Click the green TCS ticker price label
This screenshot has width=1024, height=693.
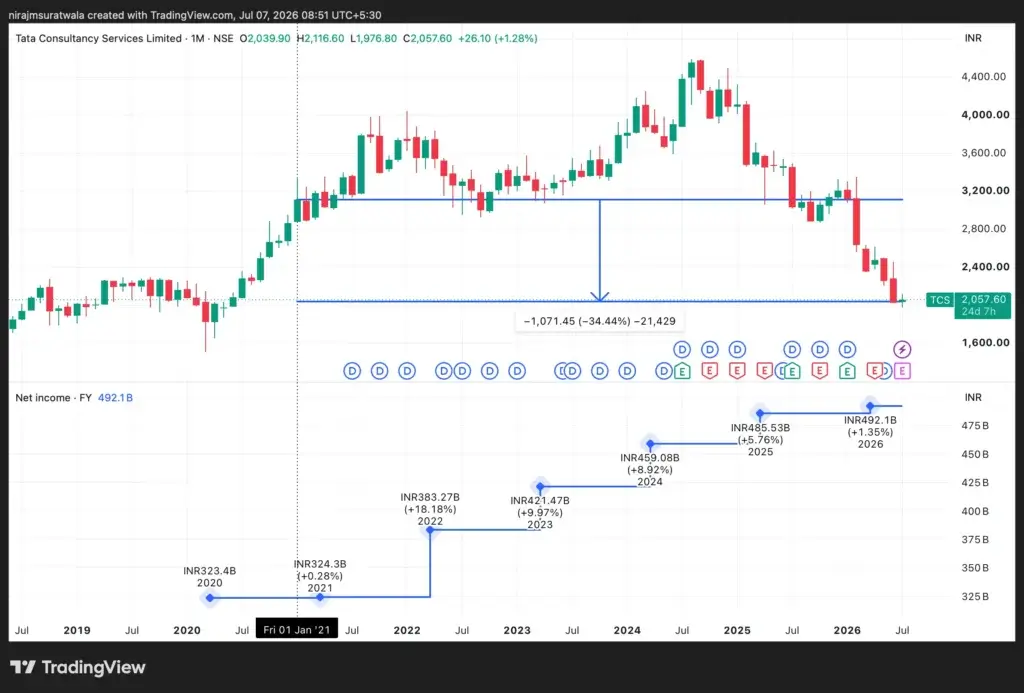pos(940,300)
